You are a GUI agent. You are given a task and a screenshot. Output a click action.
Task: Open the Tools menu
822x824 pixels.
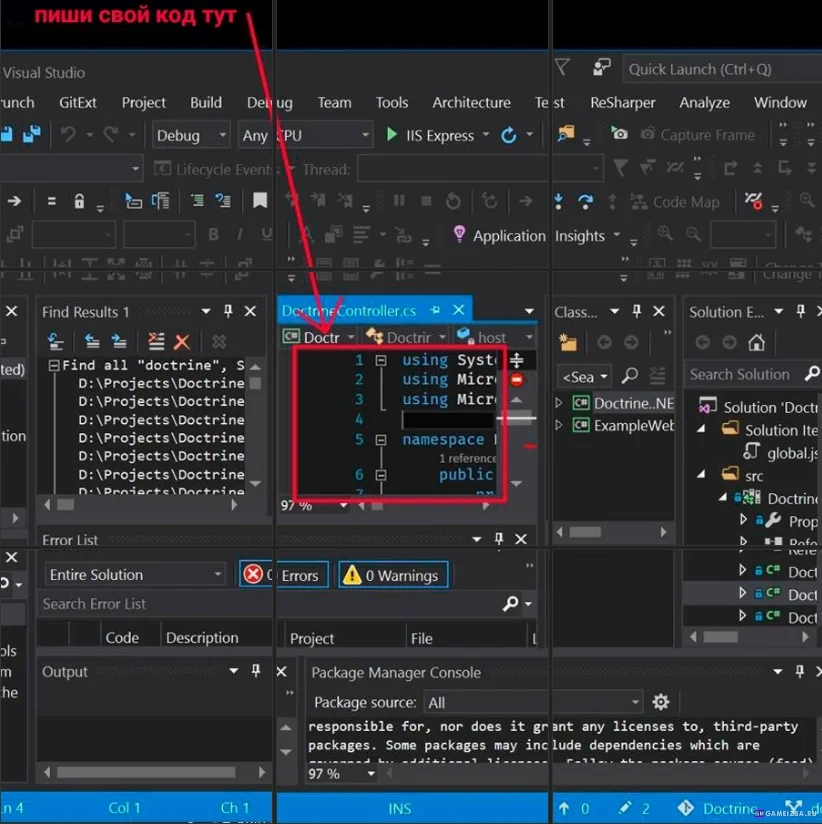click(x=392, y=102)
